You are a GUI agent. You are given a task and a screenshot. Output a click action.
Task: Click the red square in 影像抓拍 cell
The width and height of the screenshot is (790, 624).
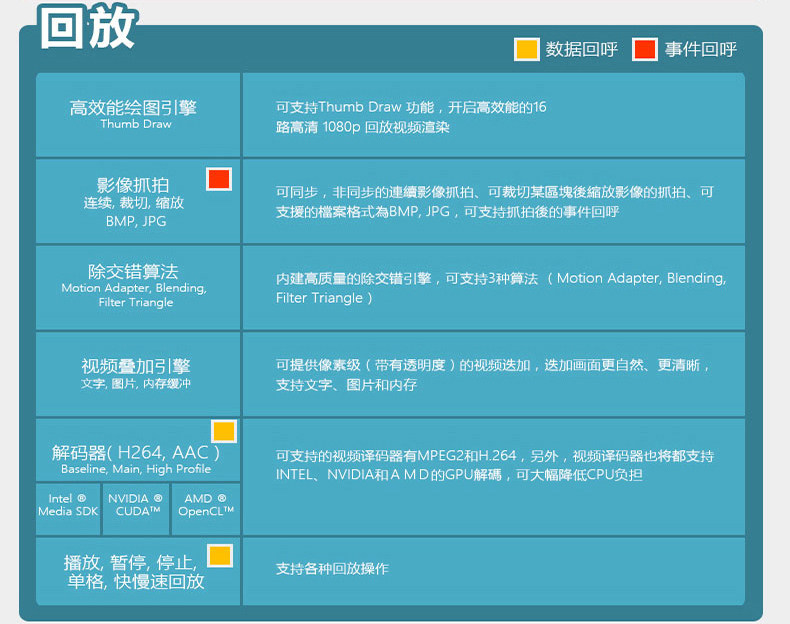[x=219, y=179]
